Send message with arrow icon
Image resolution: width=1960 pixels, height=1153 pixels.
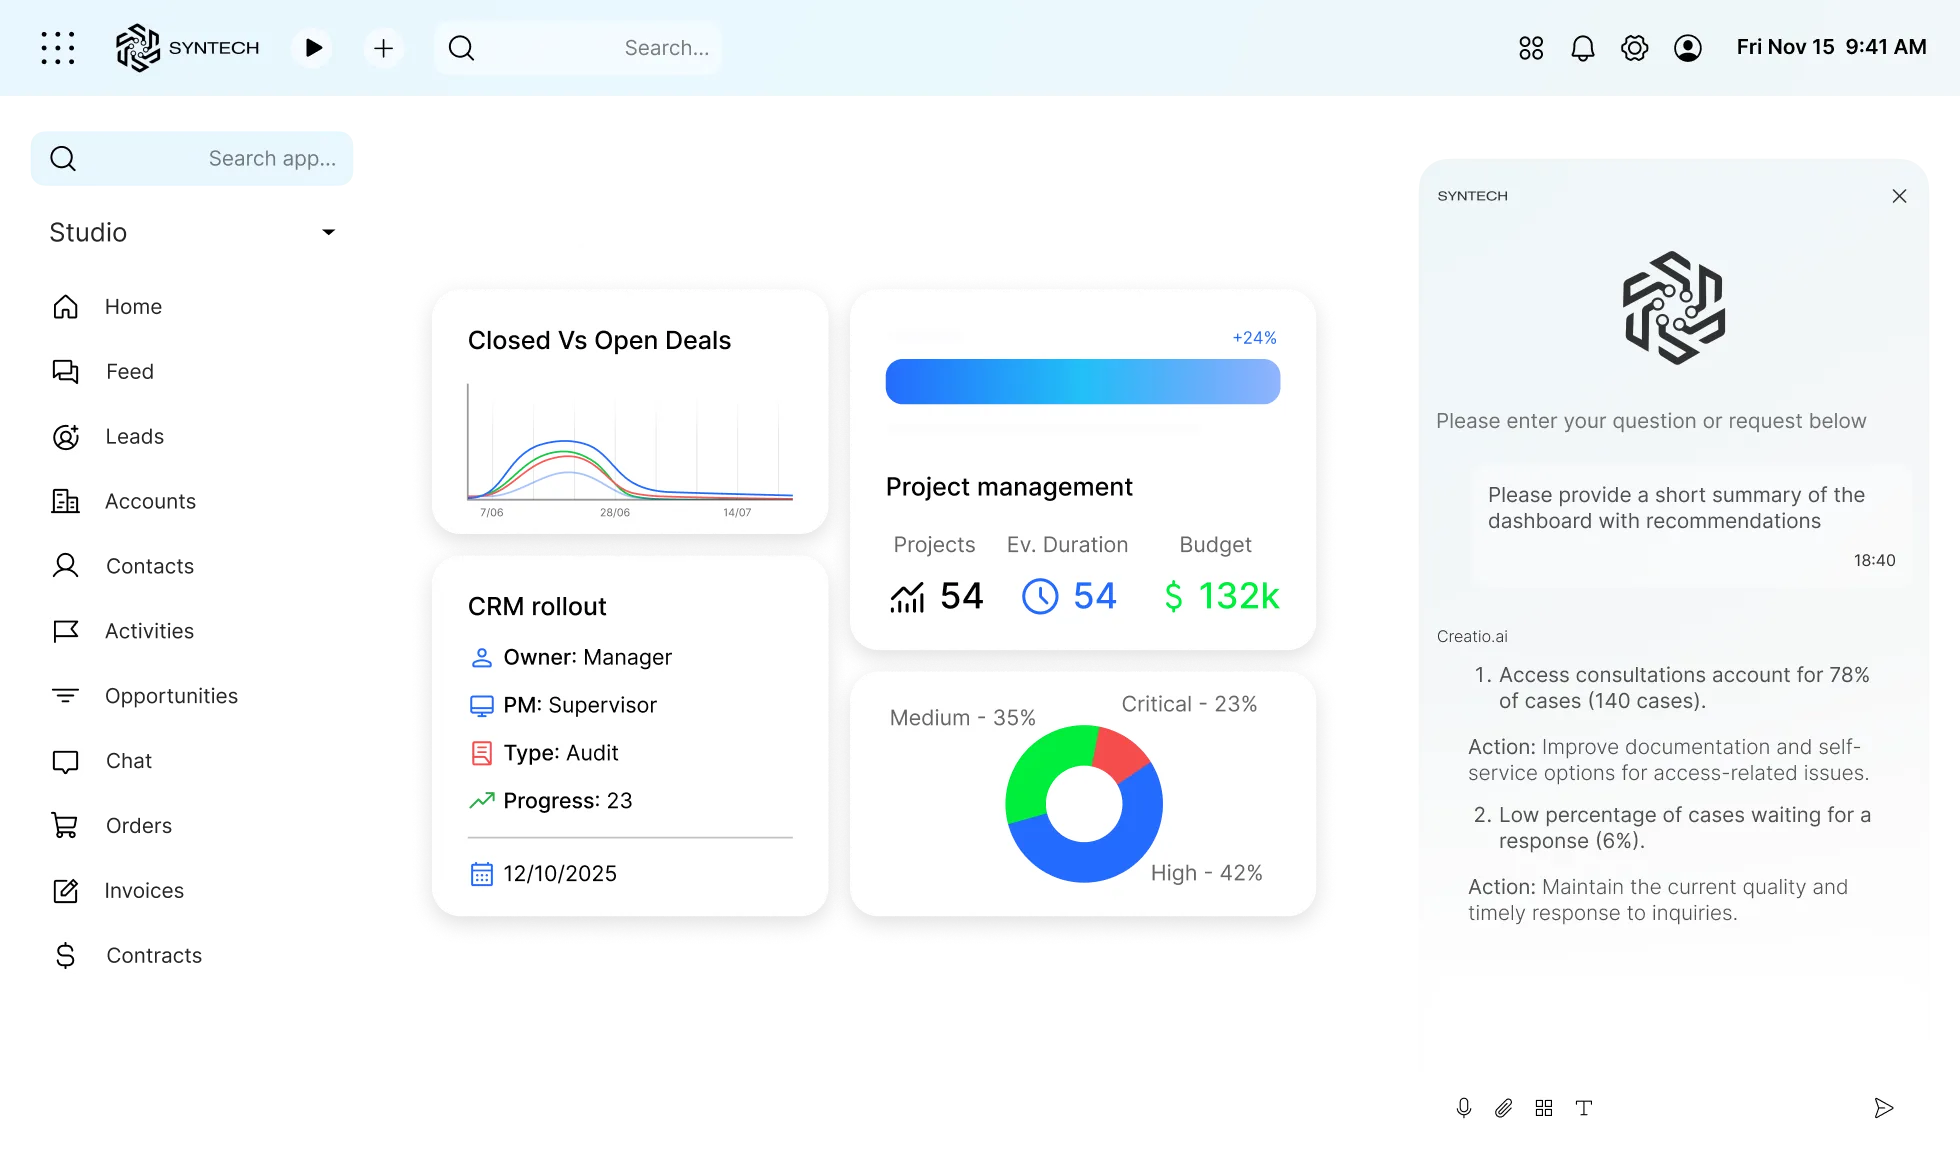click(1883, 1108)
